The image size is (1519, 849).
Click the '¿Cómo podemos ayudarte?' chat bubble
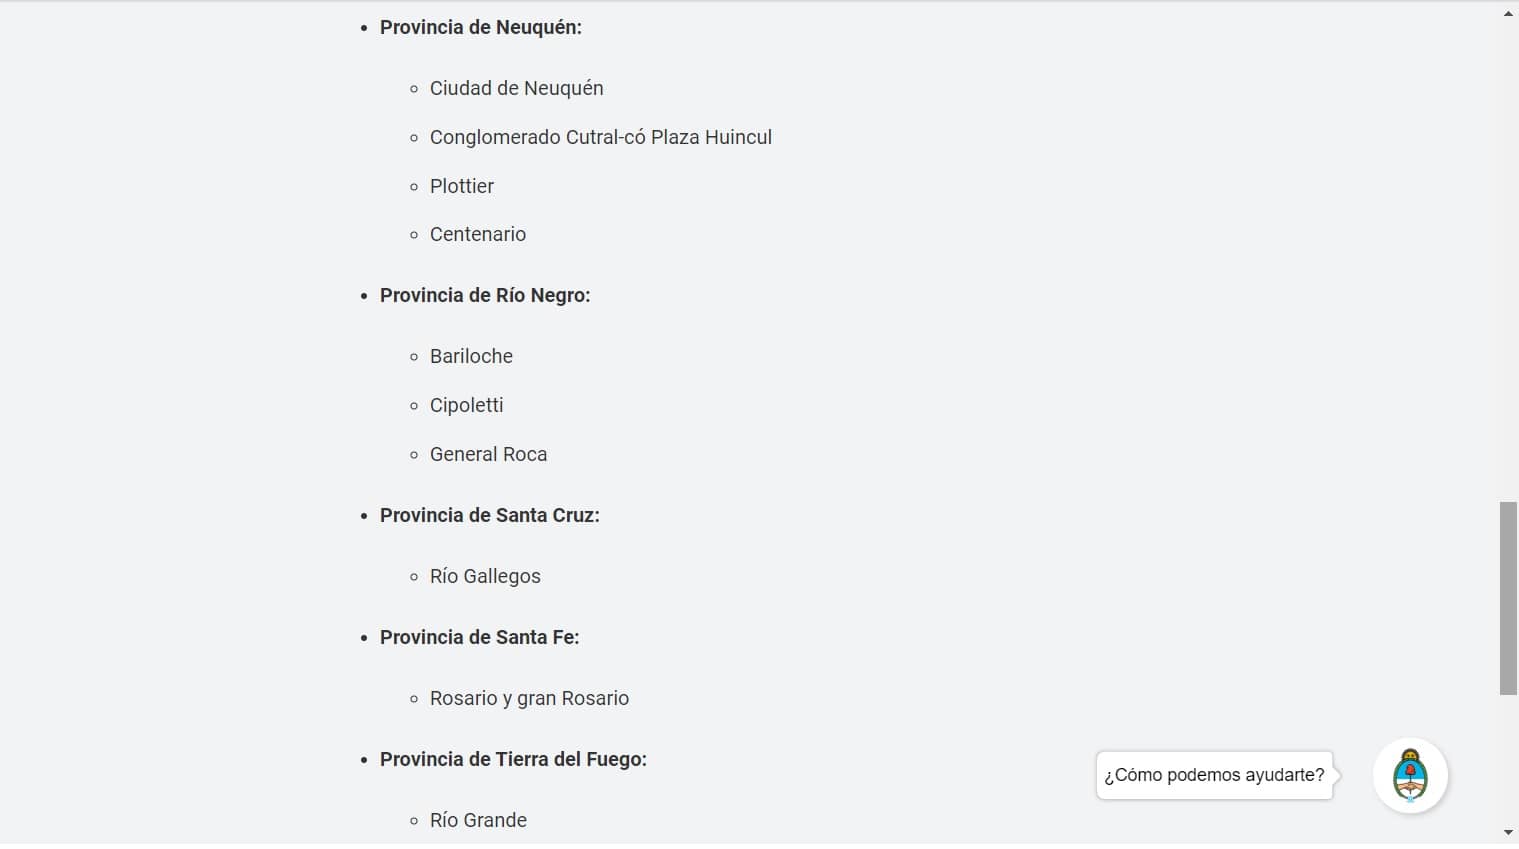(1214, 775)
